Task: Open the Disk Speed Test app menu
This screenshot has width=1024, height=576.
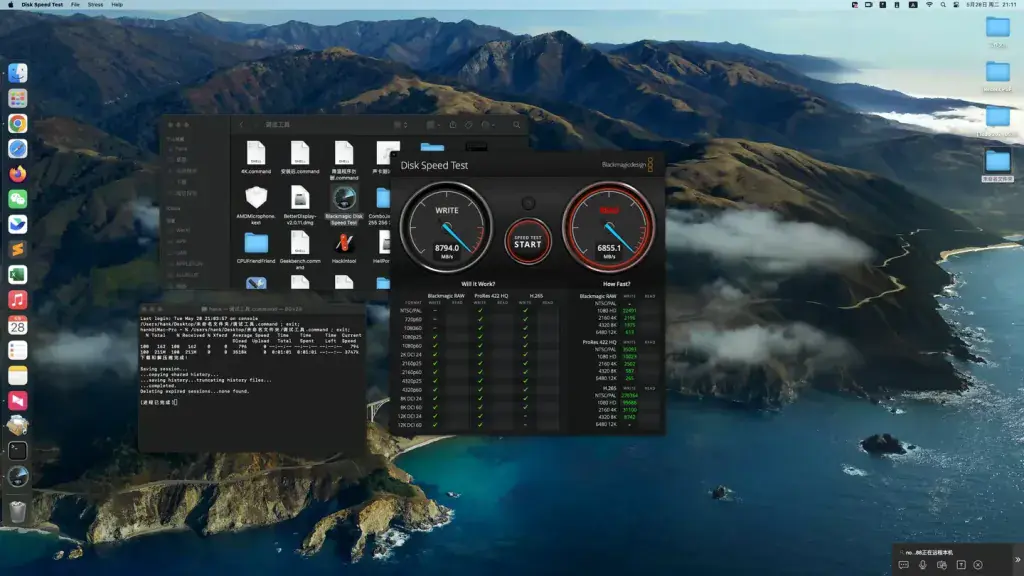Action: coord(42,5)
